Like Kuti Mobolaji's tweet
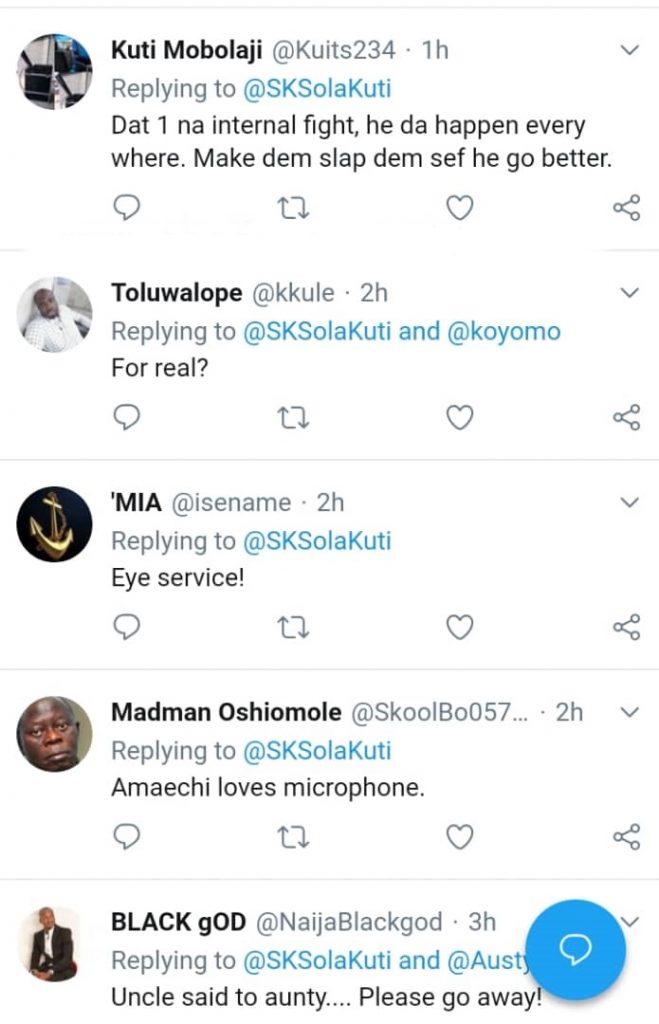 coord(459,208)
